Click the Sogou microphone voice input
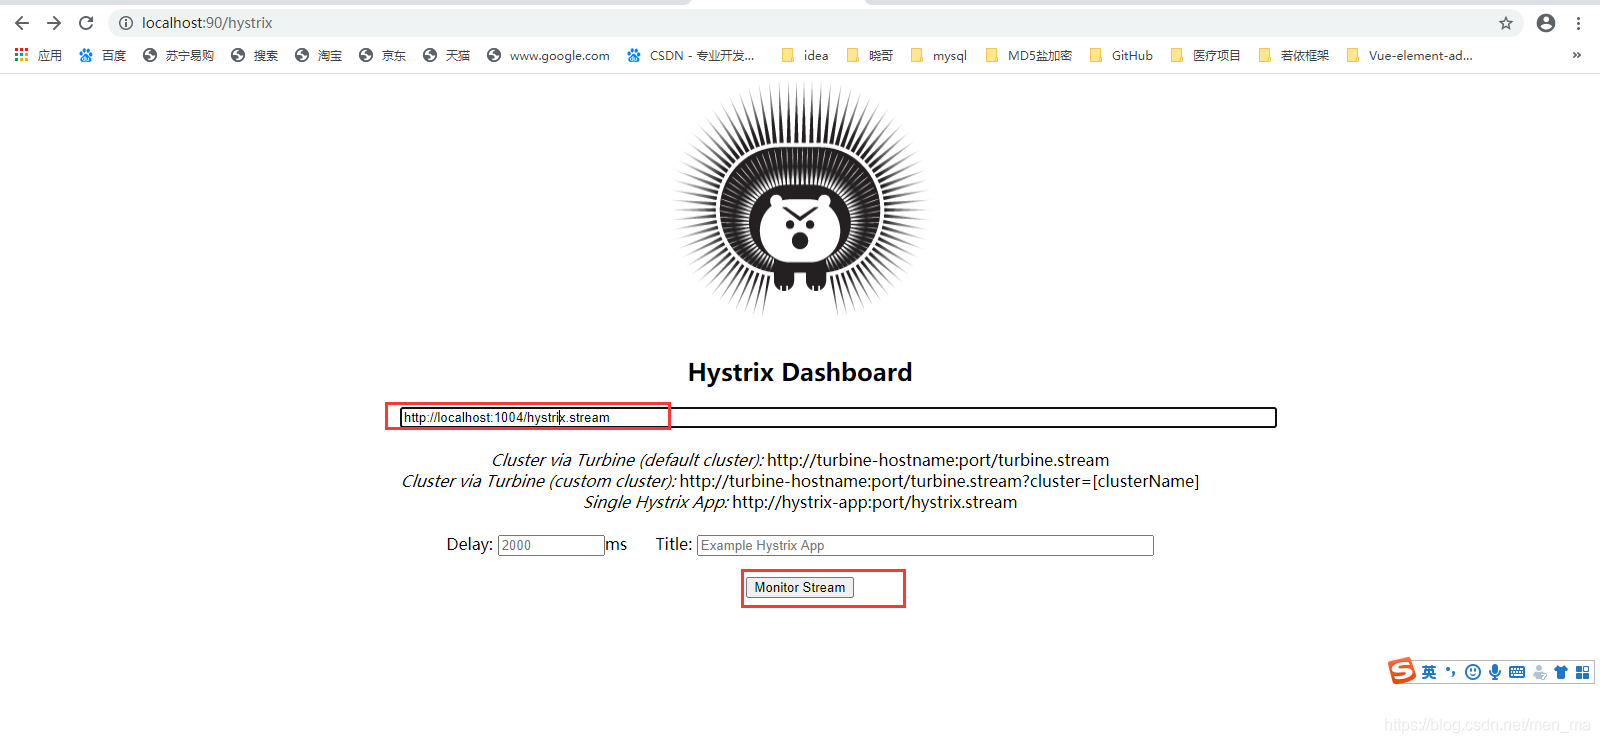The image size is (1600, 743). (x=1494, y=672)
